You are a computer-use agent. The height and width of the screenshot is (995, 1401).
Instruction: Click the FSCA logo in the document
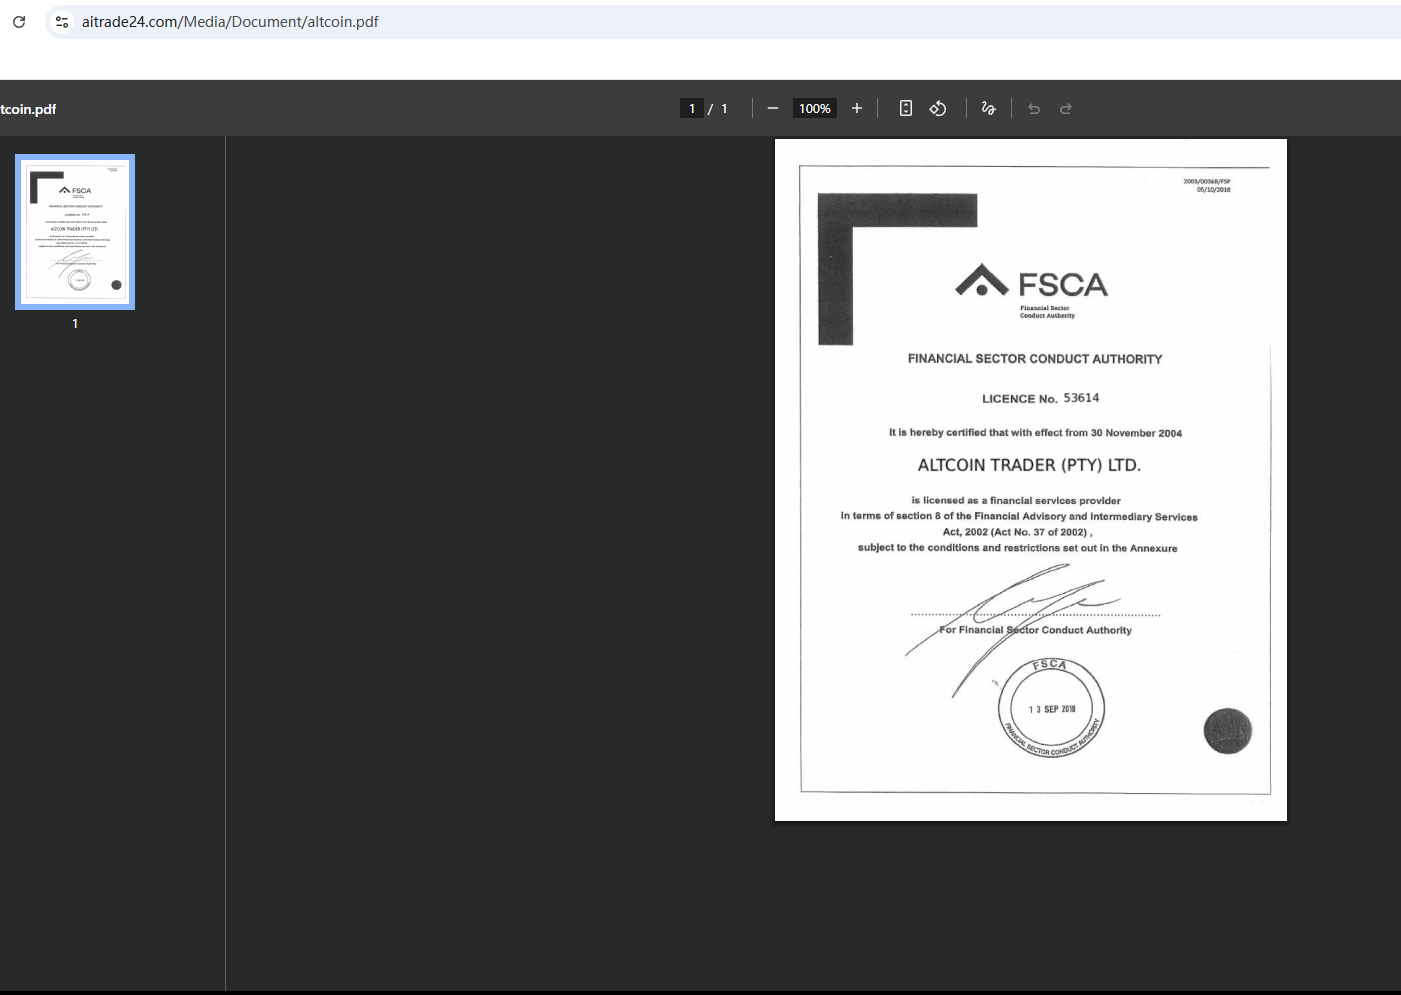[x=1032, y=285]
